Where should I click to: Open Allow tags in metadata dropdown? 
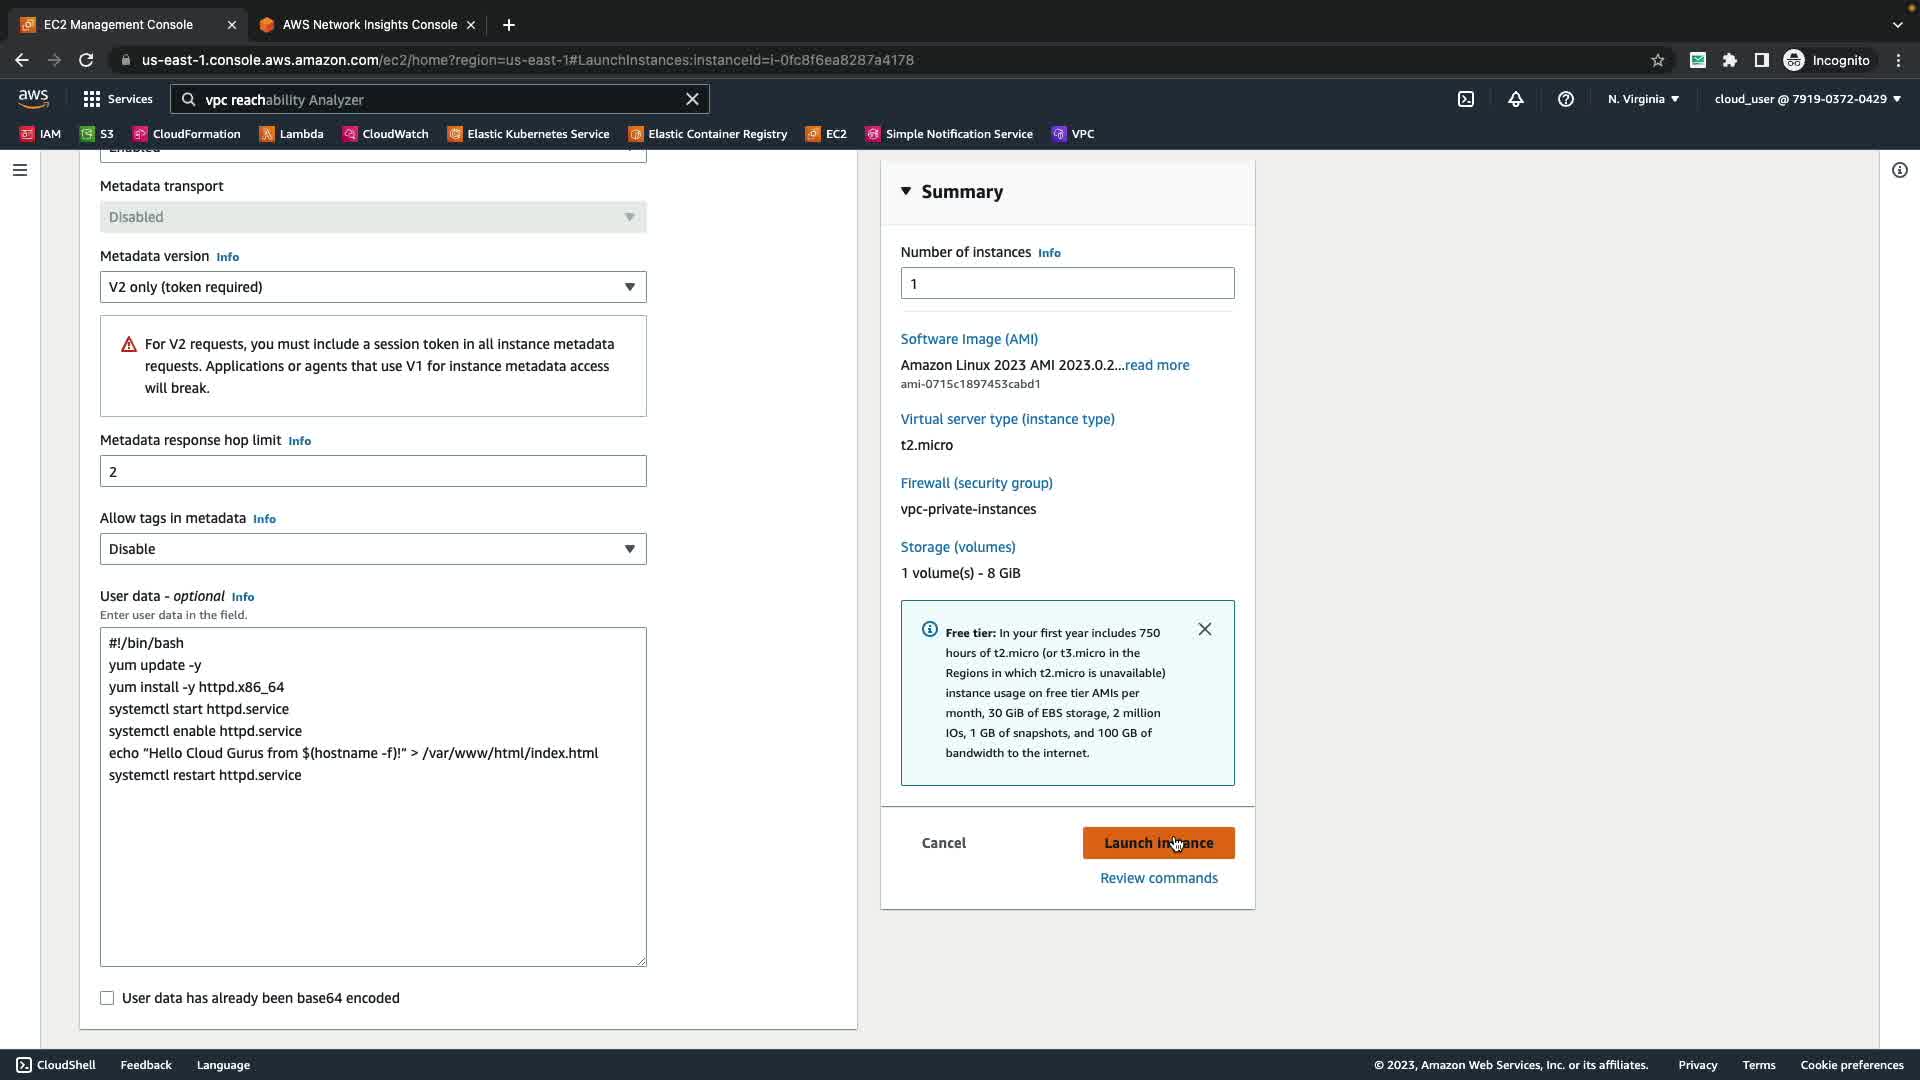point(373,549)
